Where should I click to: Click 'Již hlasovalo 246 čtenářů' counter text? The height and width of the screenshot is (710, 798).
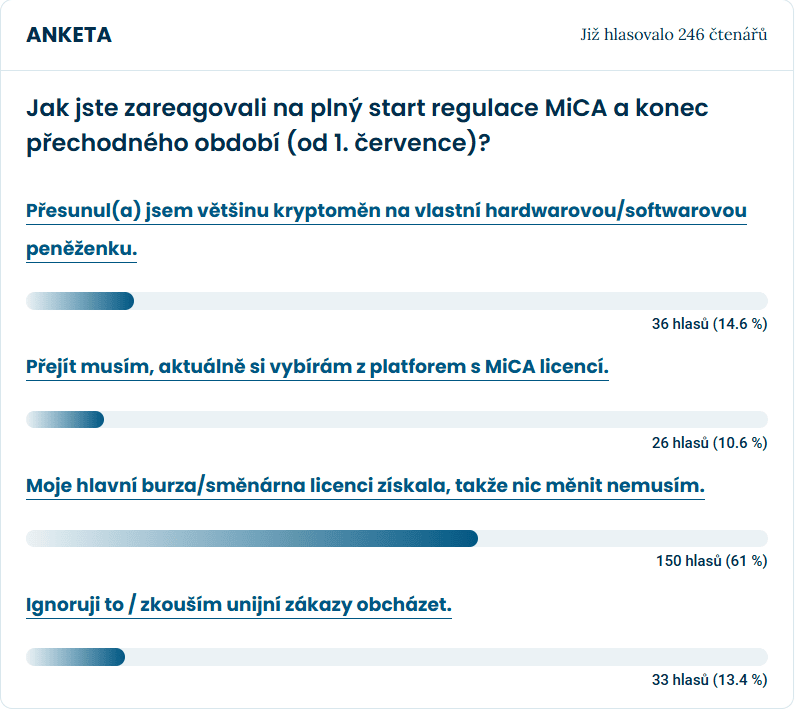pyautogui.click(x=674, y=35)
